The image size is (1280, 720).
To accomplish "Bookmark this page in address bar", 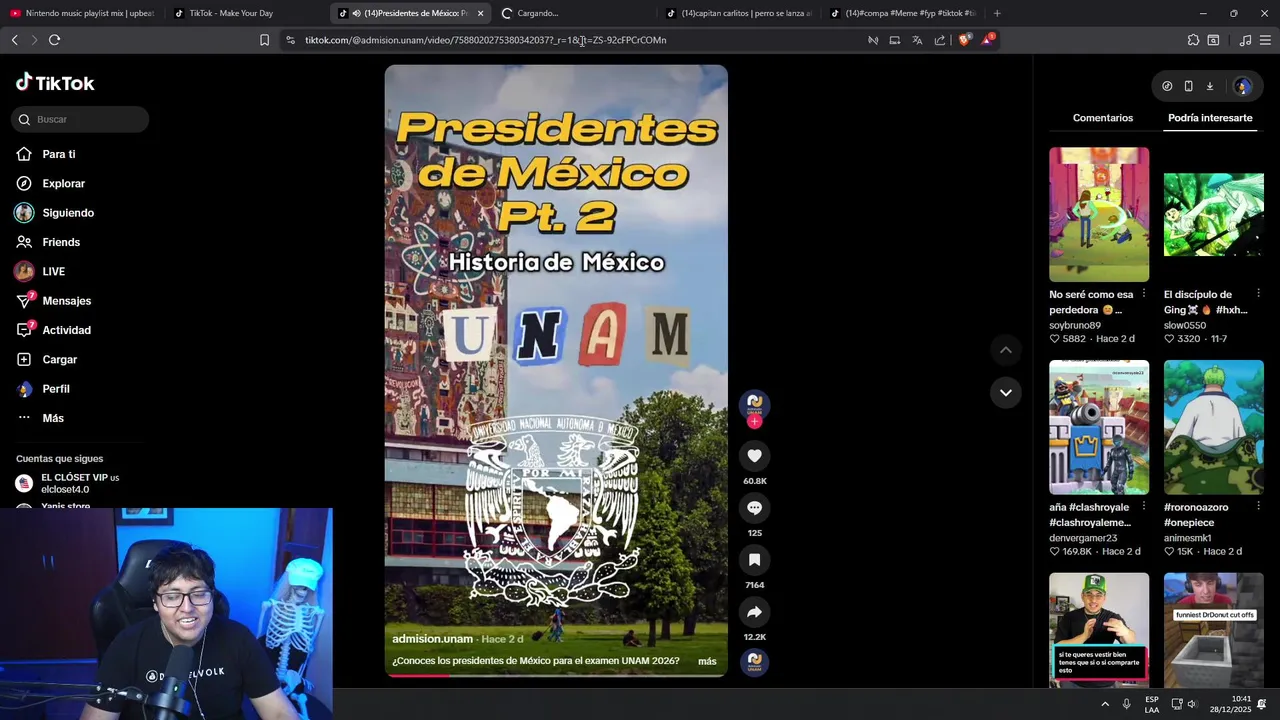I will [x=264, y=40].
